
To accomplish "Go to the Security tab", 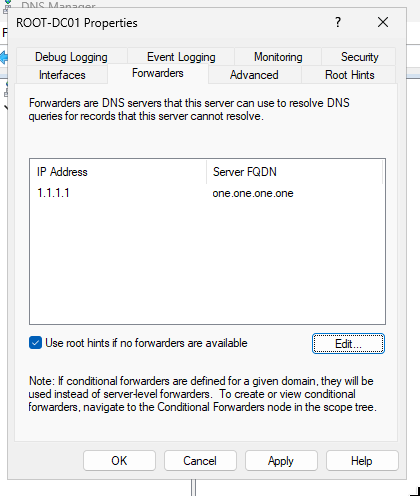I will (359, 57).
